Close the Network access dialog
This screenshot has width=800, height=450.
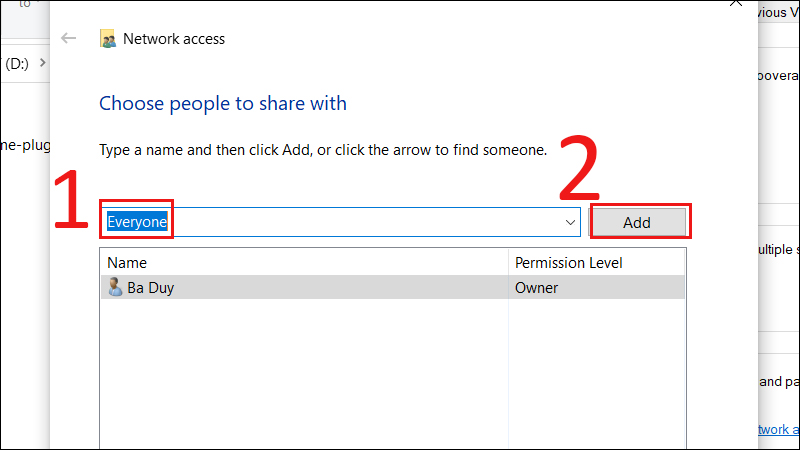737,5
